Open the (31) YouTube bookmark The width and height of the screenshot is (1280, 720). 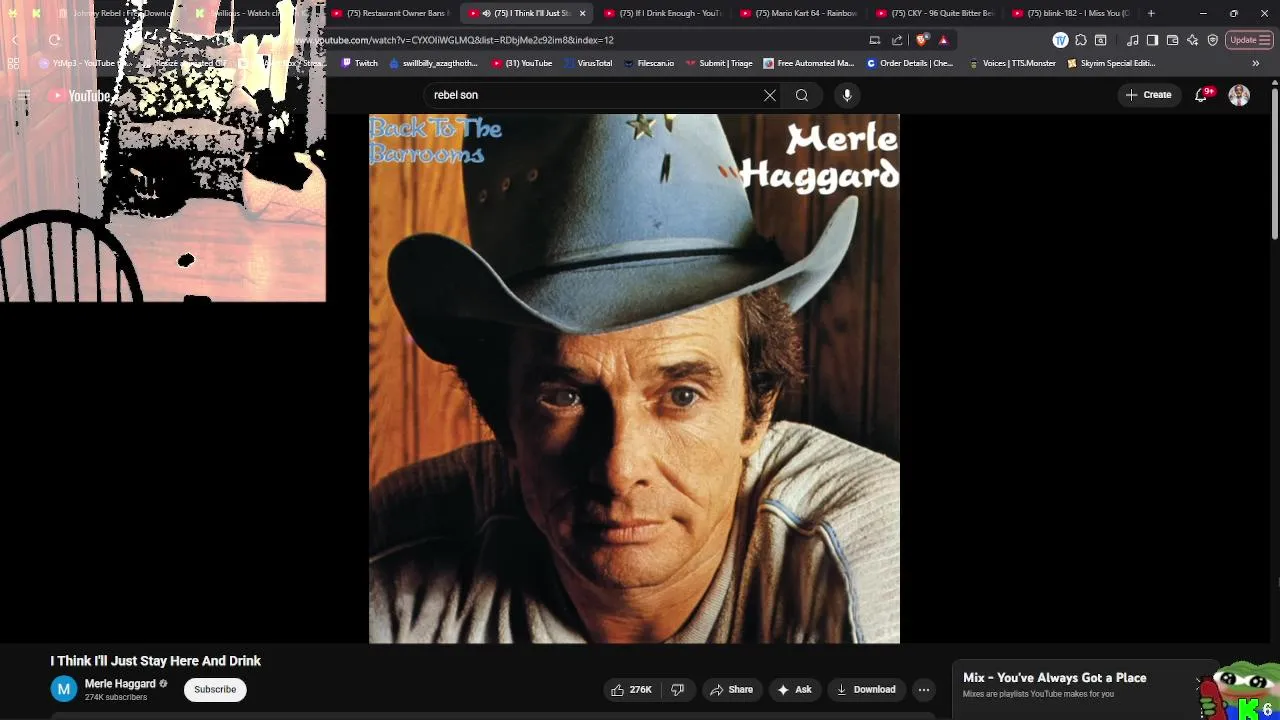tap(521, 63)
